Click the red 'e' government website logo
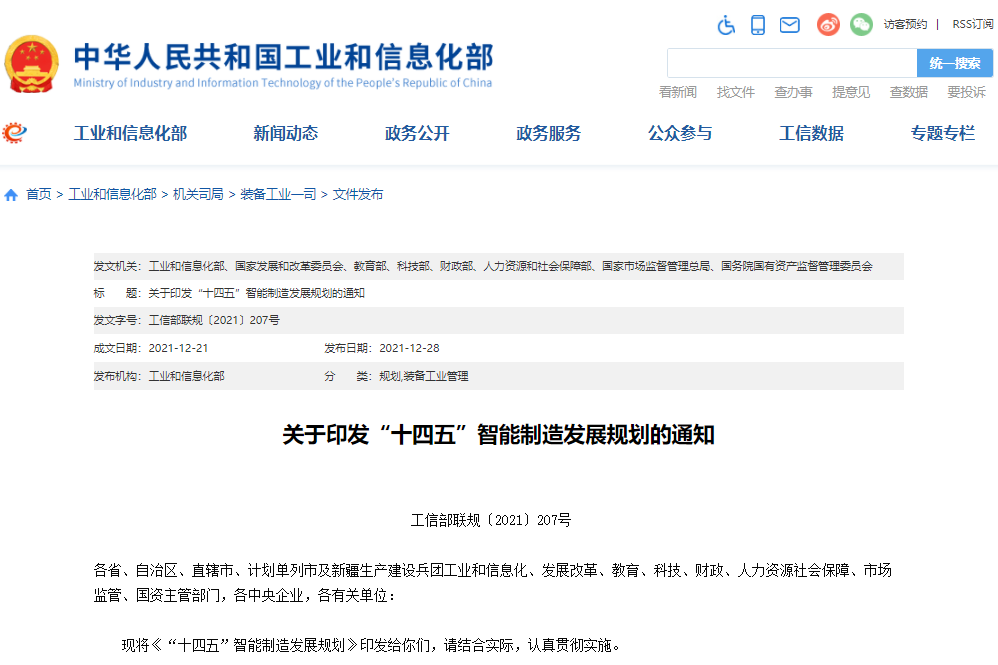998x665 pixels. tap(14, 131)
